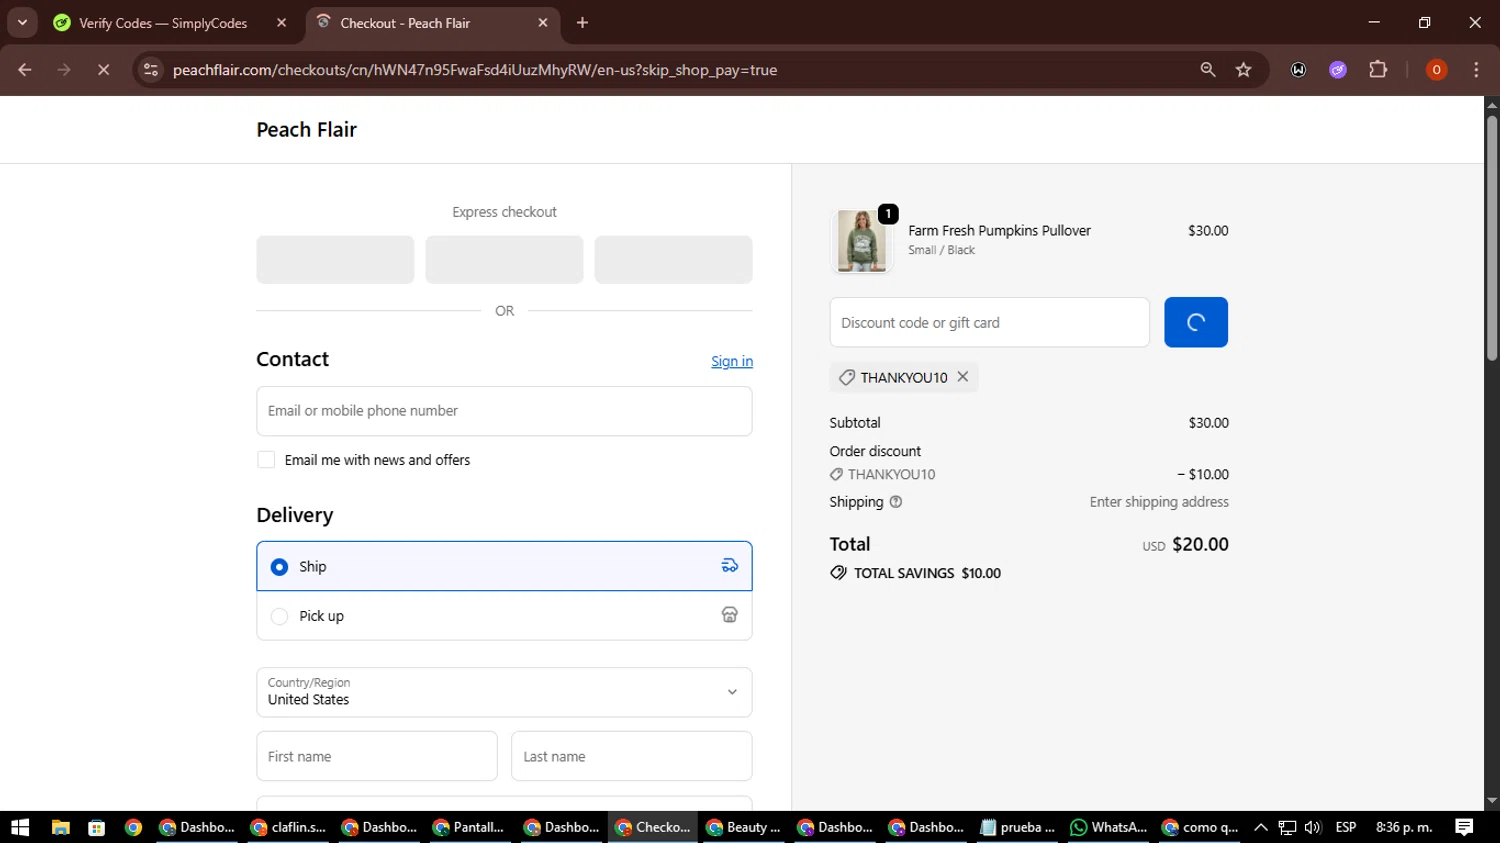Check Email me with news and offers
This screenshot has width=1500, height=843.
[266, 460]
